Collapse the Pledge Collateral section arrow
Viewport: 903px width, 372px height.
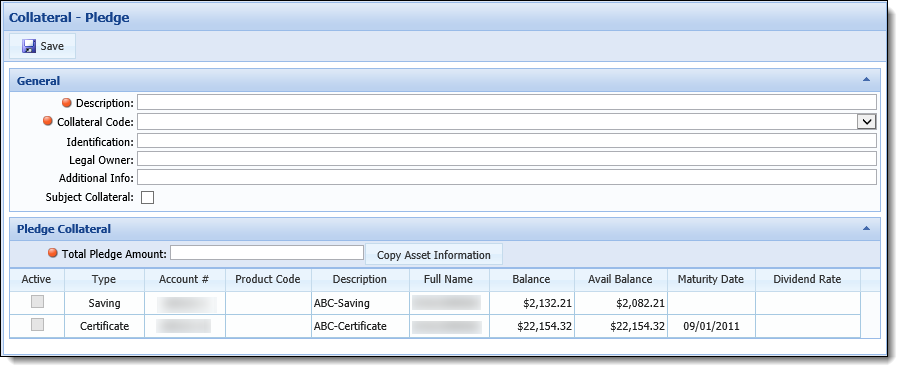(x=866, y=228)
